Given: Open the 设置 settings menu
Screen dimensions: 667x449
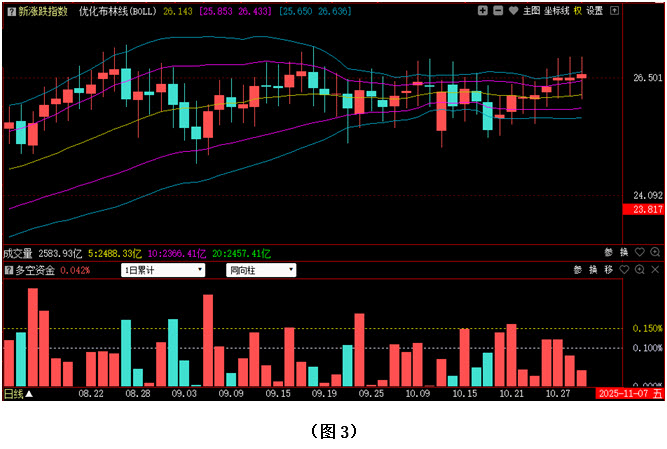Looking at the screenshot, I should tap(595, 10).
